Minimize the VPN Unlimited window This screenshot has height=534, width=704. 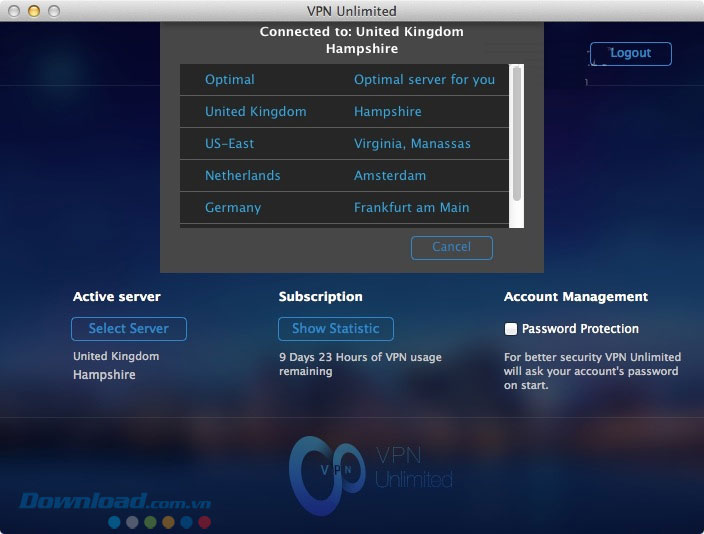pyautogui.click(x=34, y=11)
